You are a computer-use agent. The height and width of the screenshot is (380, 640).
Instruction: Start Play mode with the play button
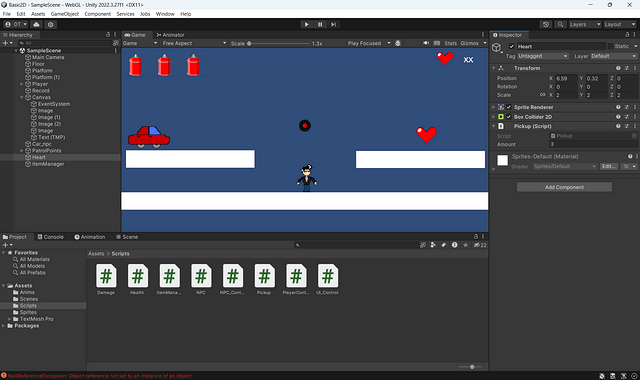point(307,24)
